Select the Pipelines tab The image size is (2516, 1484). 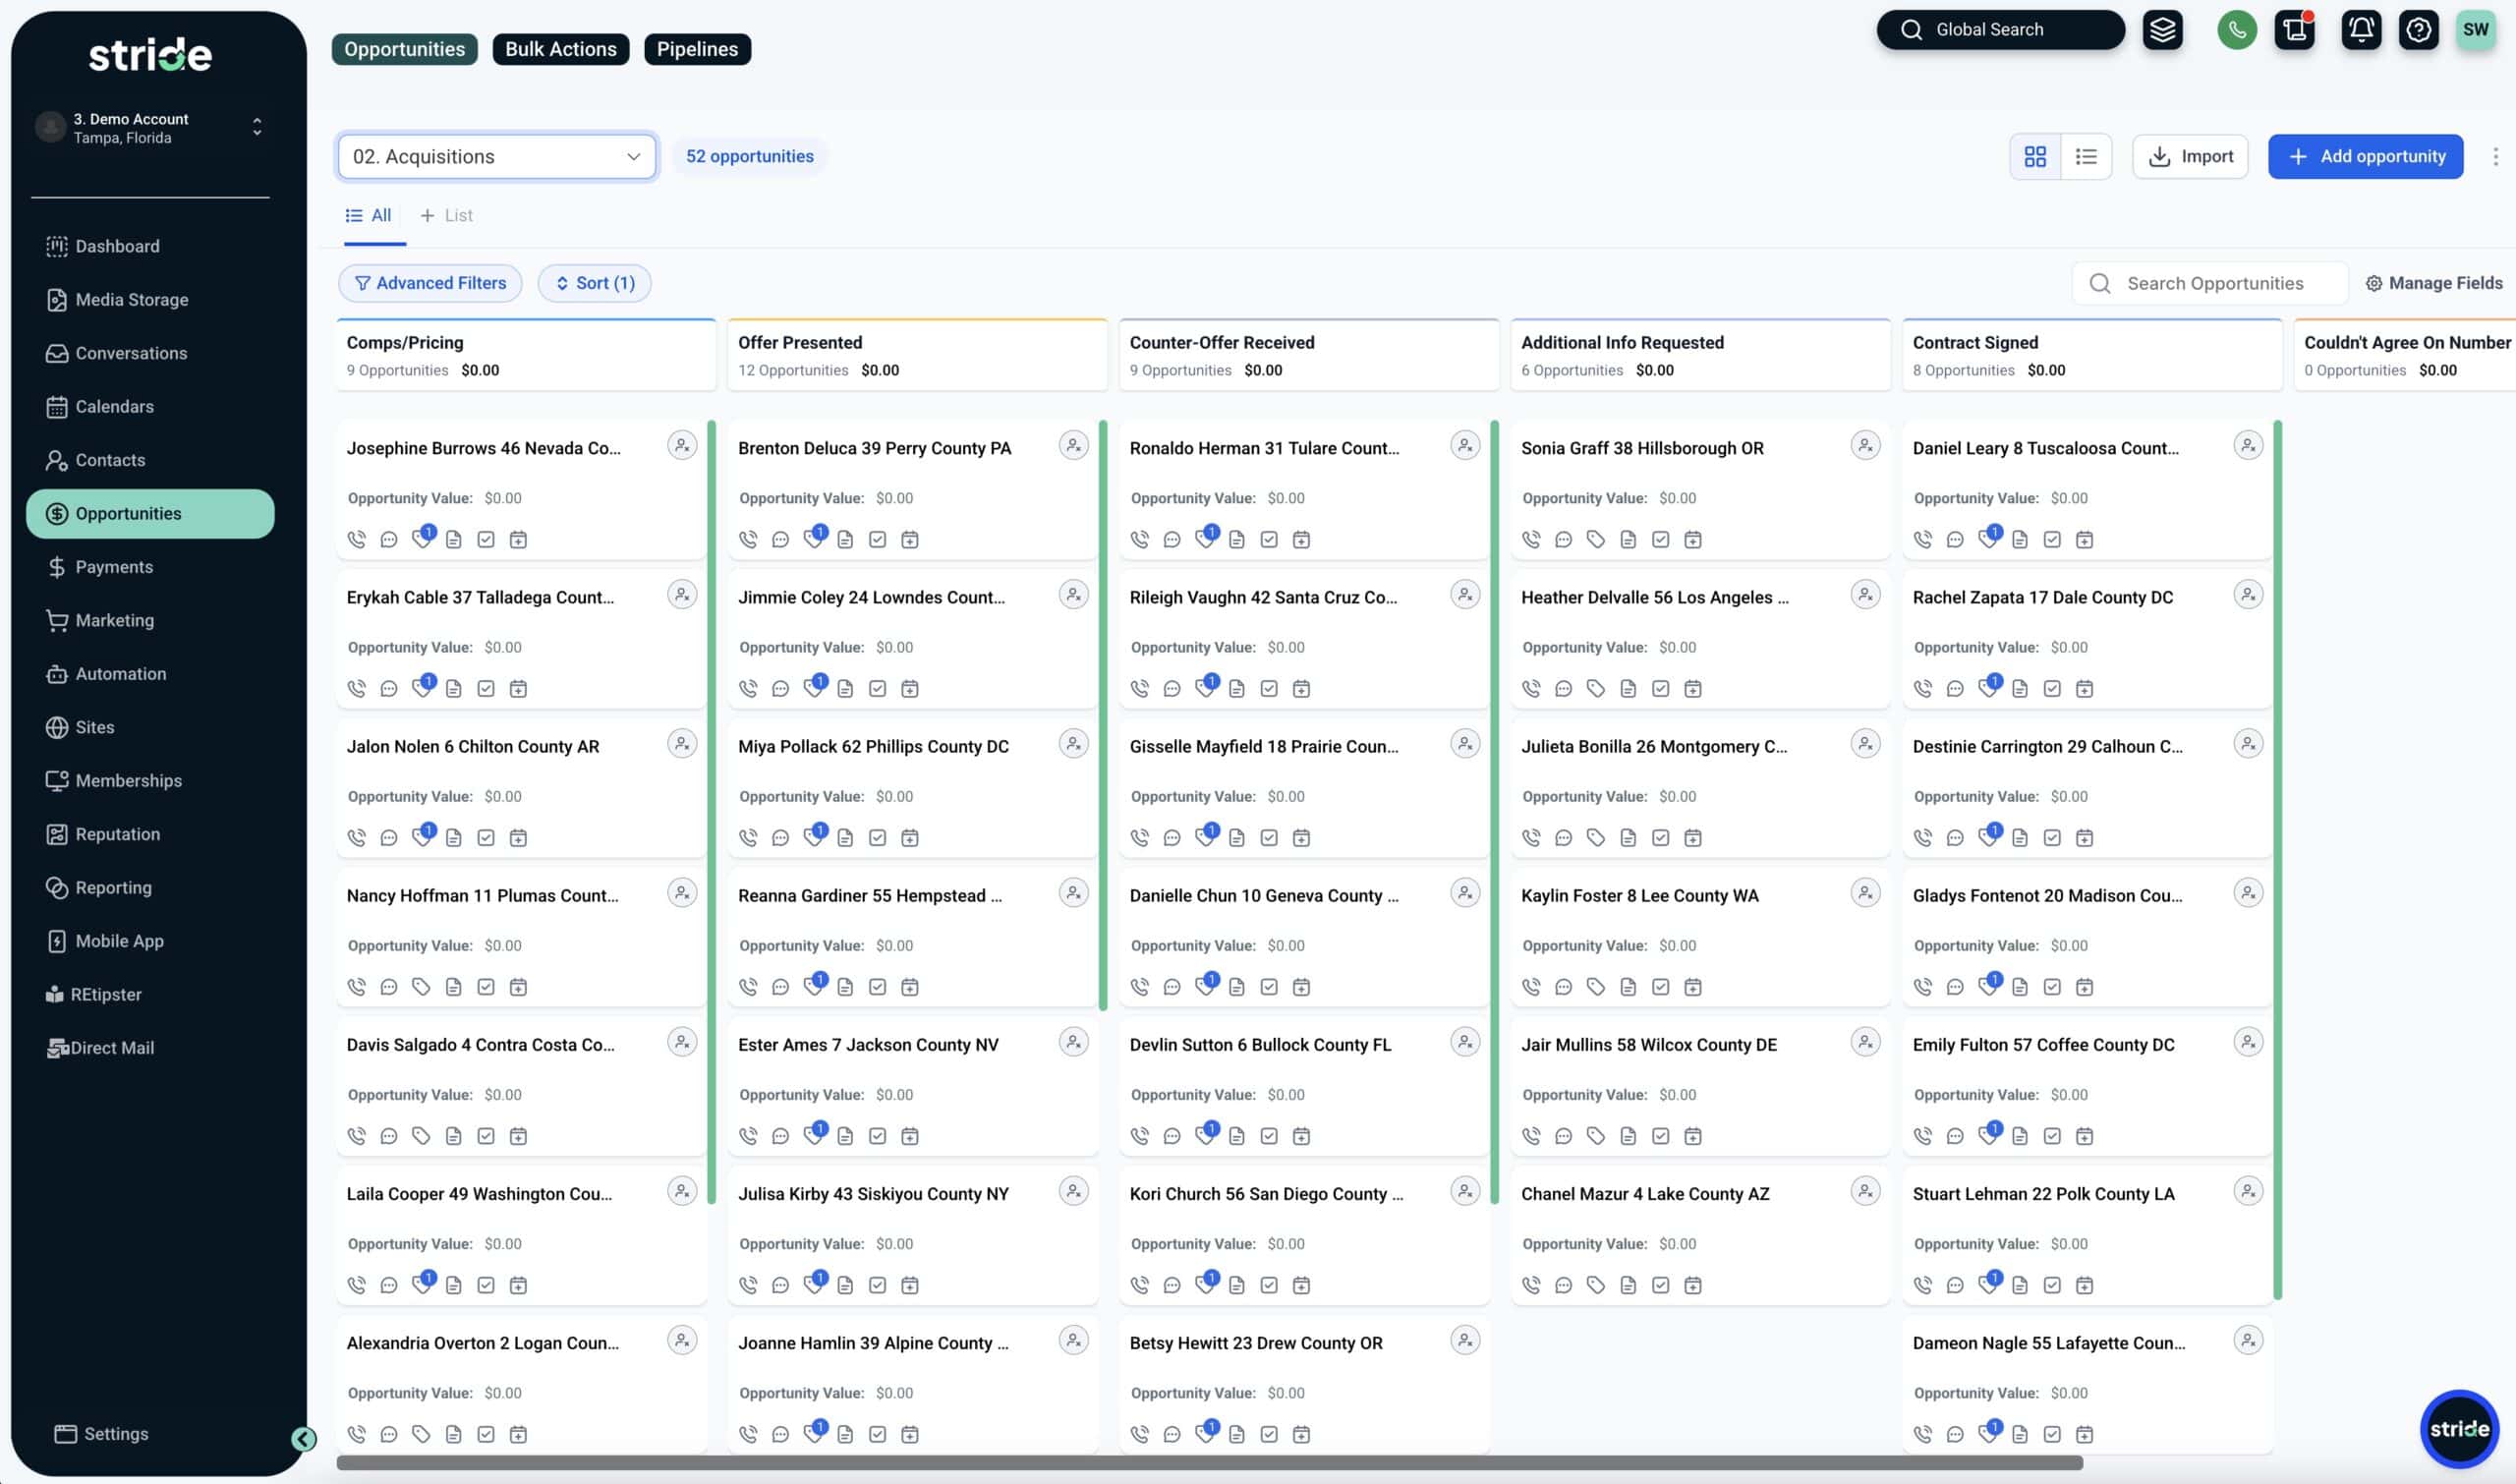pos(697,49)
